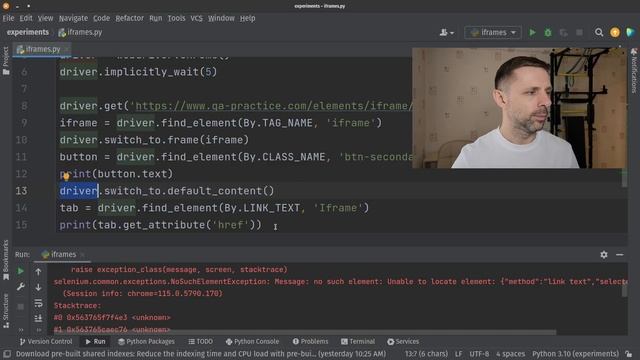Open the Terminal tool window
This screenshot has height=360, width=640.
click(x=358, y=342)
